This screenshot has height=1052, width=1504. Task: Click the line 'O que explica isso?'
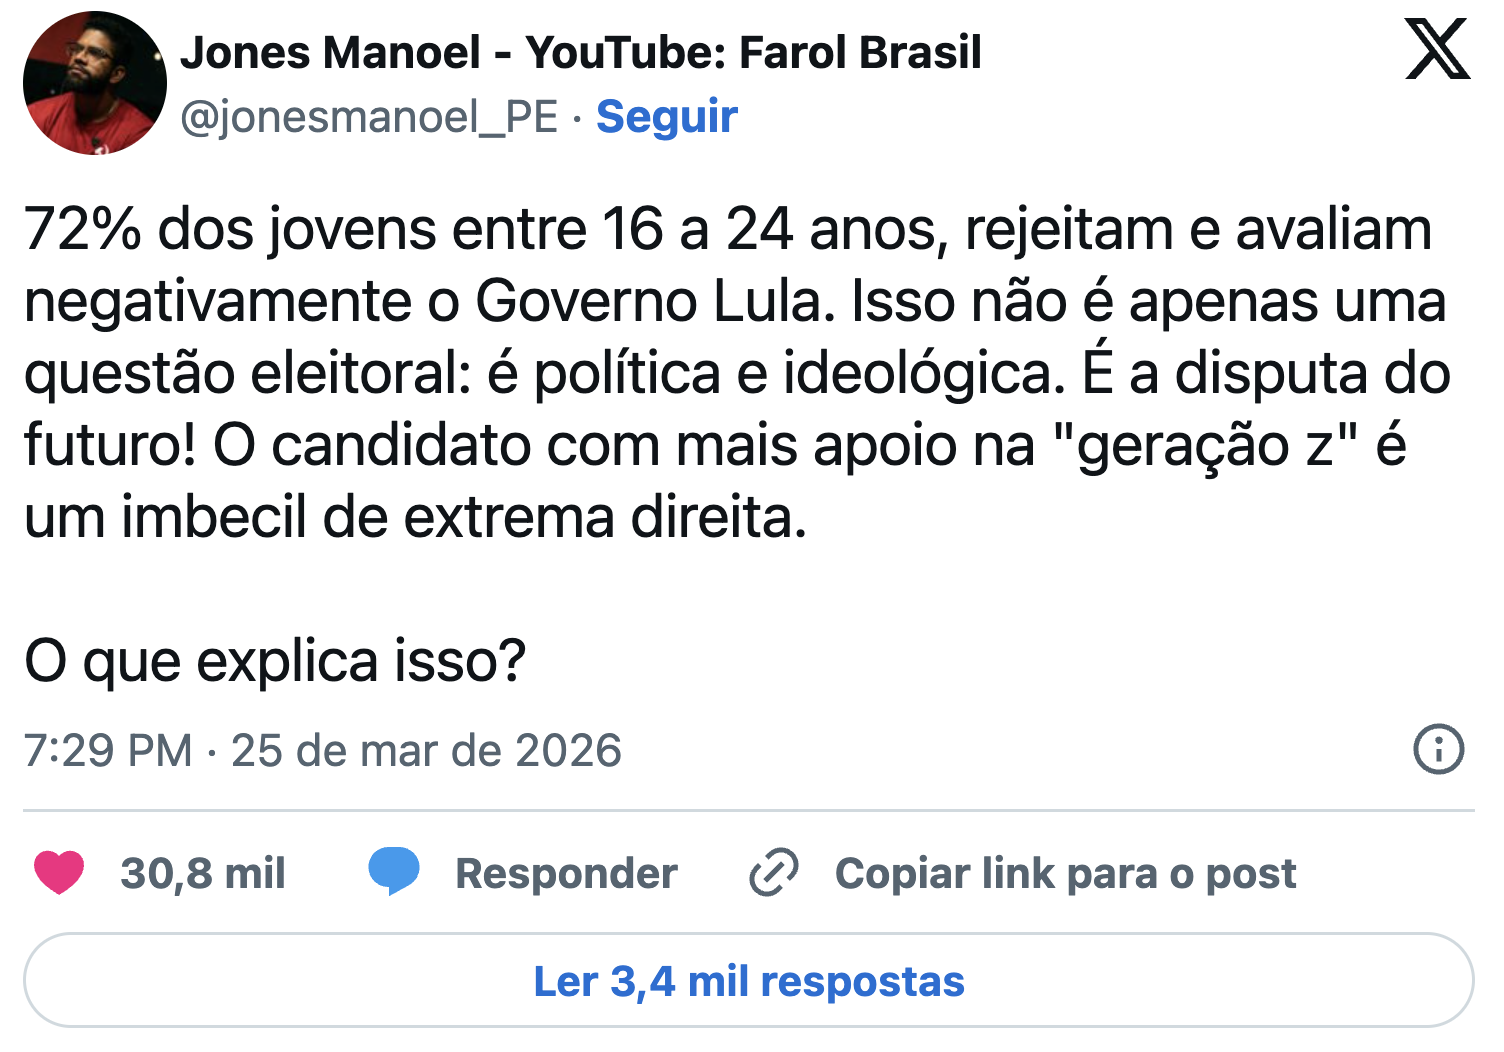click(275, 661)
